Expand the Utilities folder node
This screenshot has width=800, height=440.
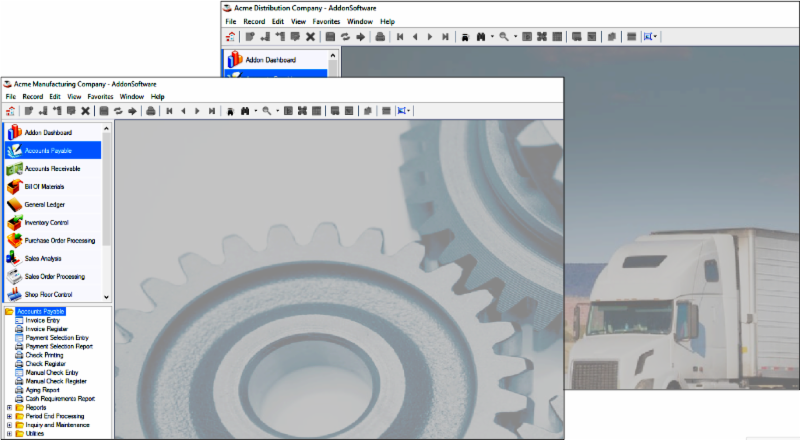tap(9, 432)
